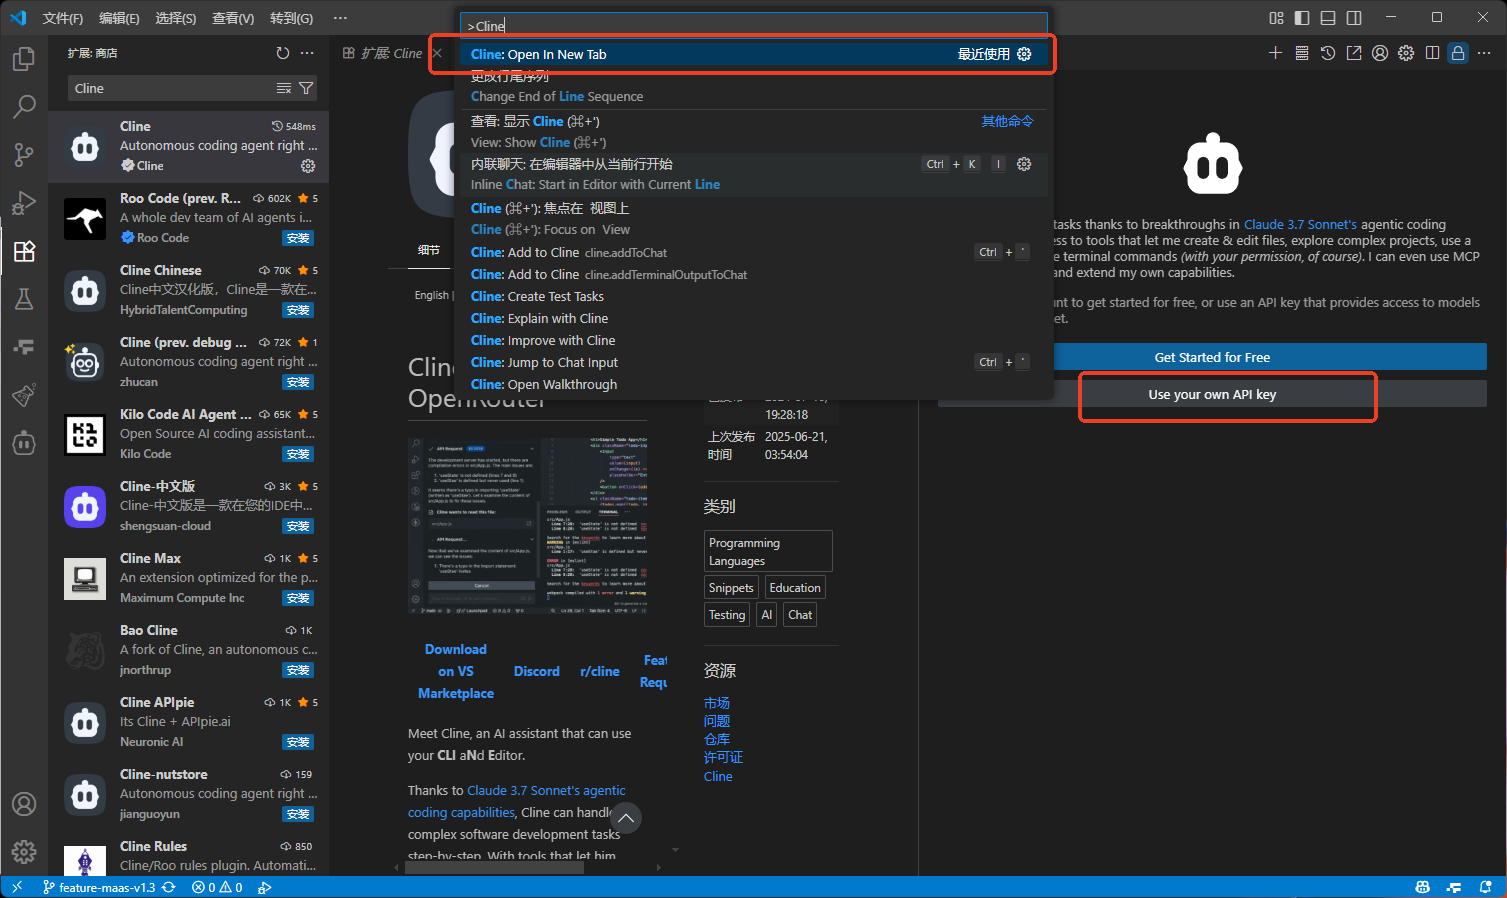Open Cline MCP servers icon

(x=1301, y=53)
